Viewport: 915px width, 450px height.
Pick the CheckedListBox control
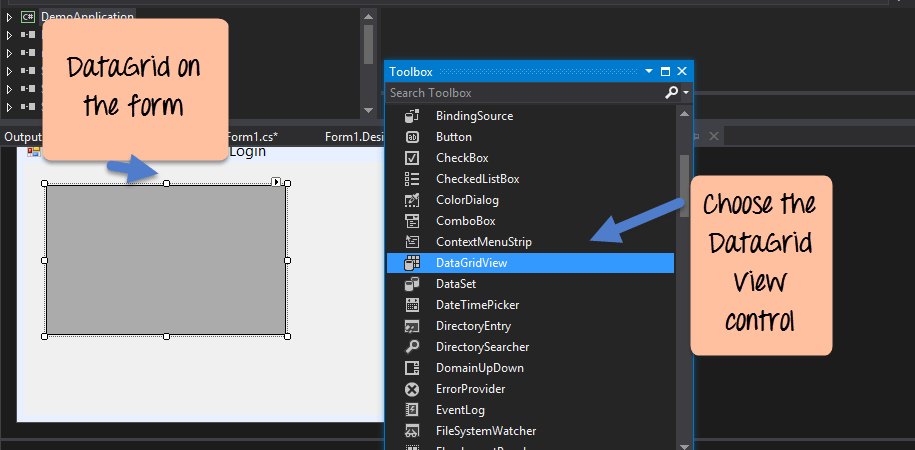[477, 179]
